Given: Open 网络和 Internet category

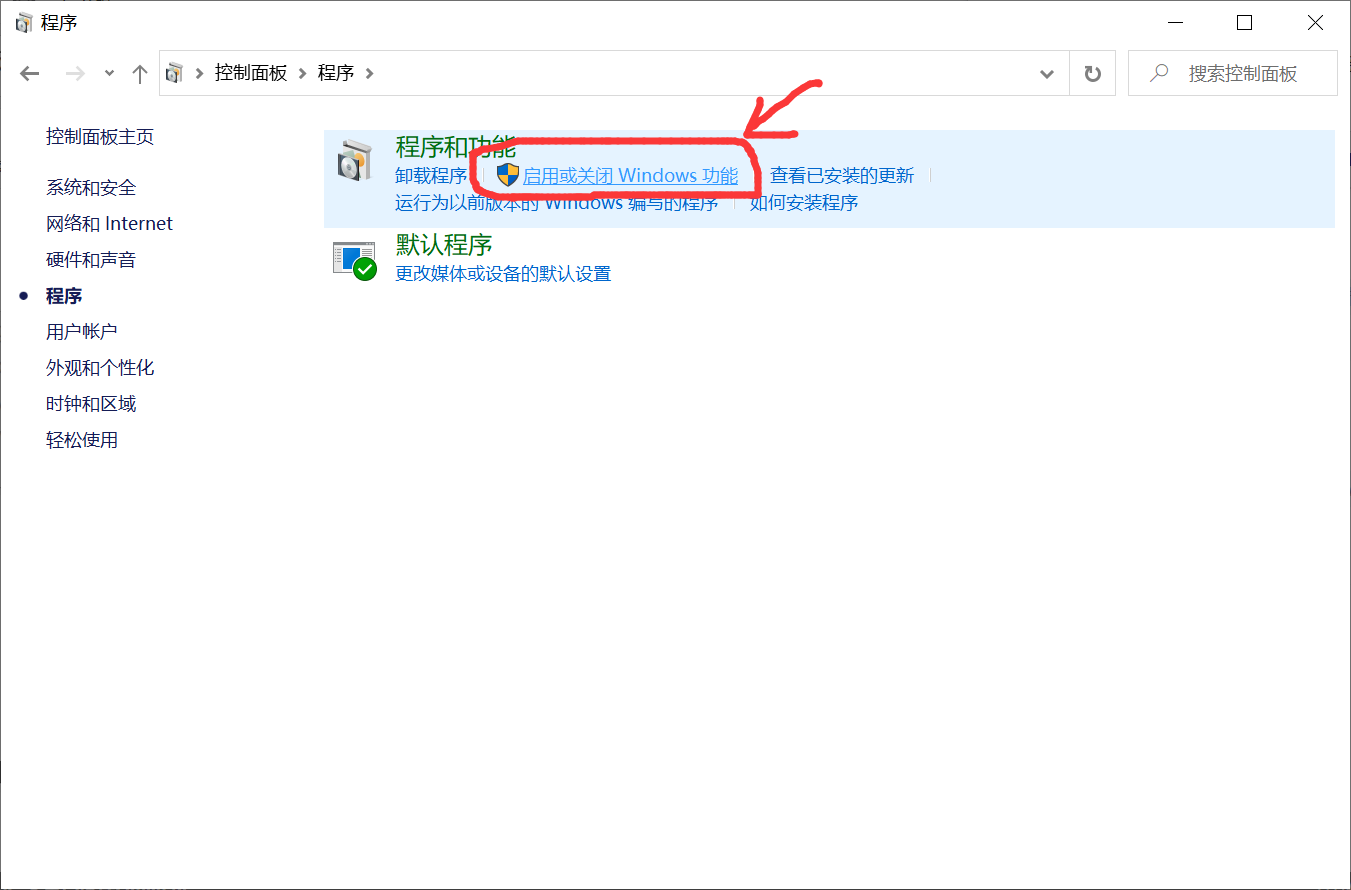Looking at the screenshot, I should coord(109,224).
